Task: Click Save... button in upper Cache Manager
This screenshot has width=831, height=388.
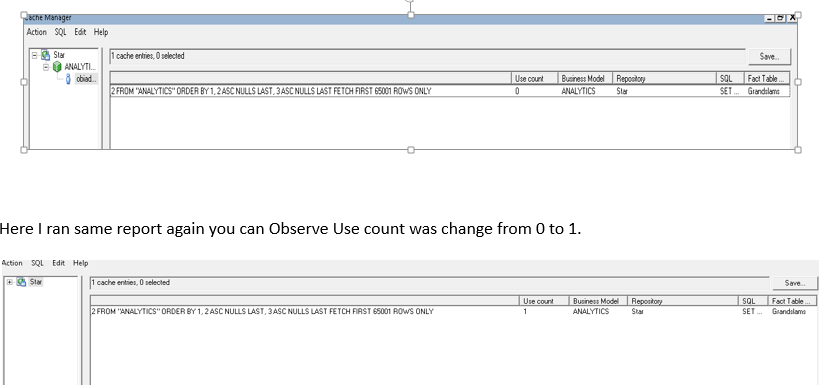Action: tap(769, 56)
